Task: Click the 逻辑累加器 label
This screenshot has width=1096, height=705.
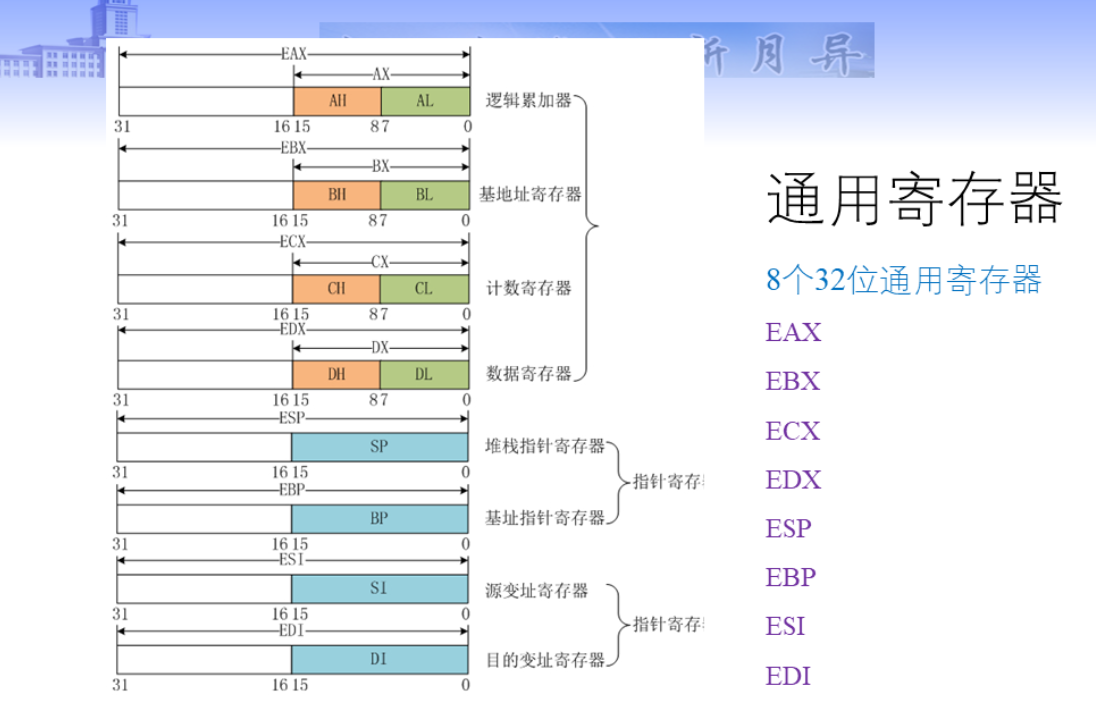Action: pos(528,101)
